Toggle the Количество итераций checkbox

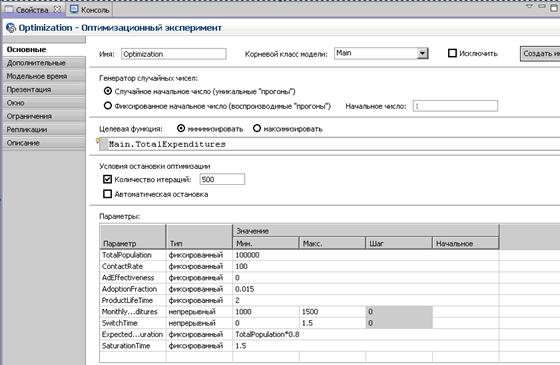point(107,179)
